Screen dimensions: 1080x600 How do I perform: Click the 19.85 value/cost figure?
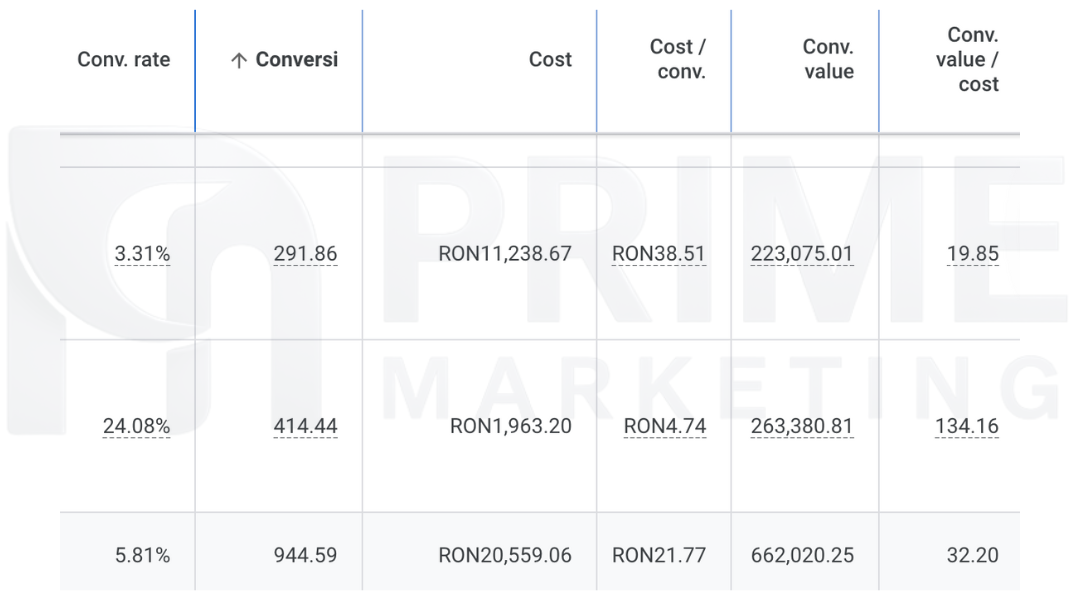pos(972,254)
